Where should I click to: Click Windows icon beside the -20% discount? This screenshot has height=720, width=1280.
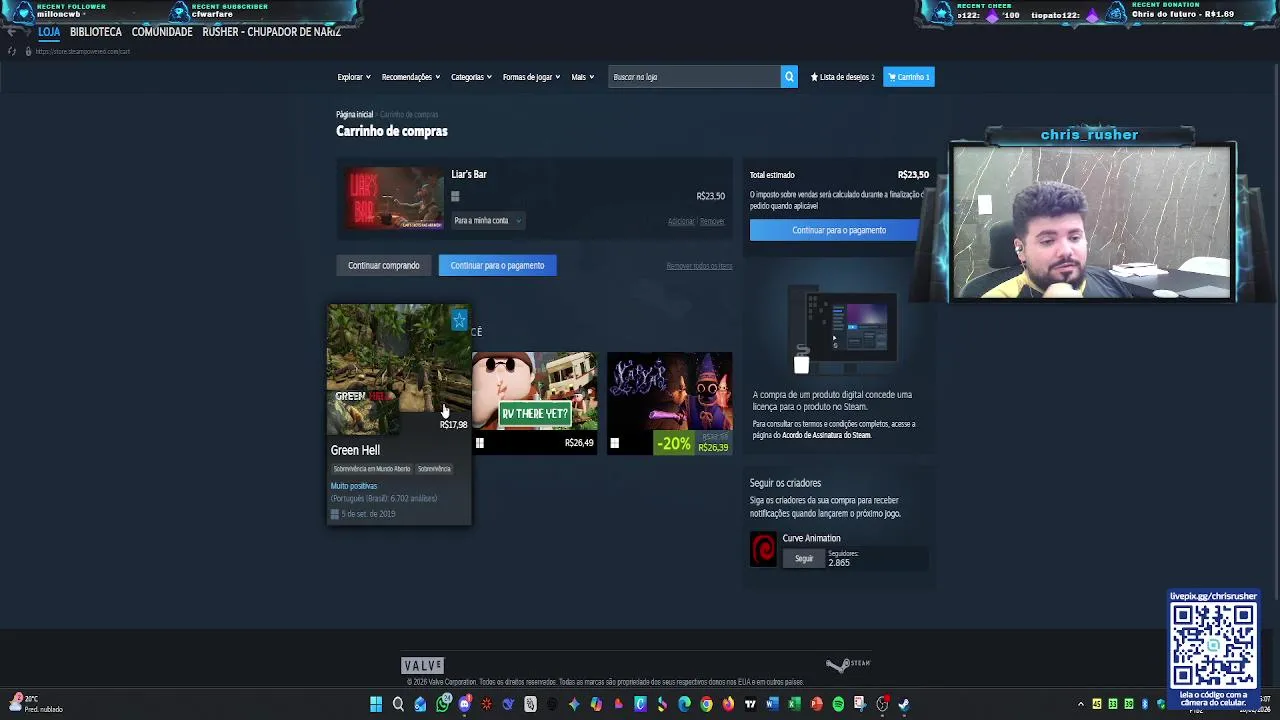tap(615, 443)
